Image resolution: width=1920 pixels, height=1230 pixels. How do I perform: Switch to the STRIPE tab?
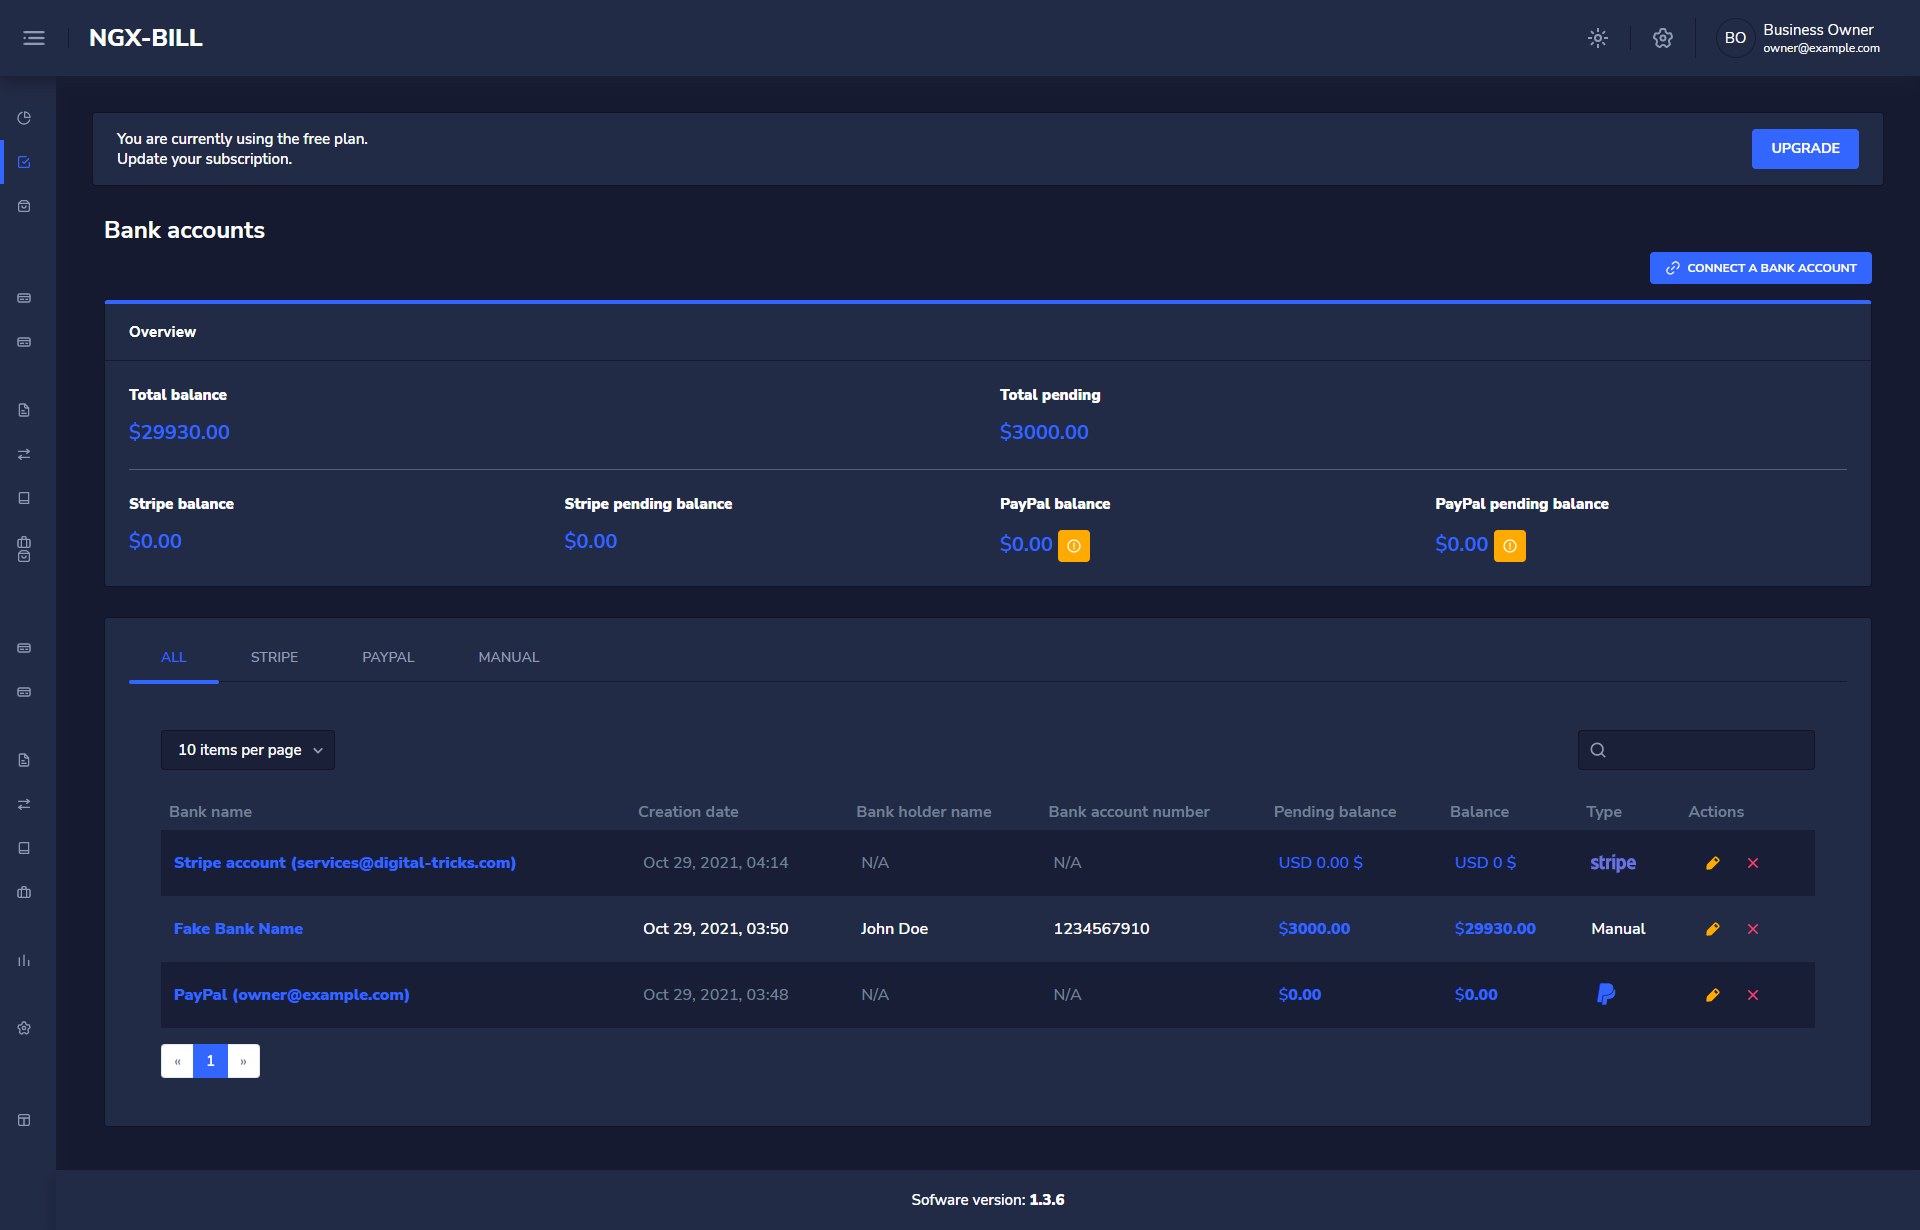274,657
